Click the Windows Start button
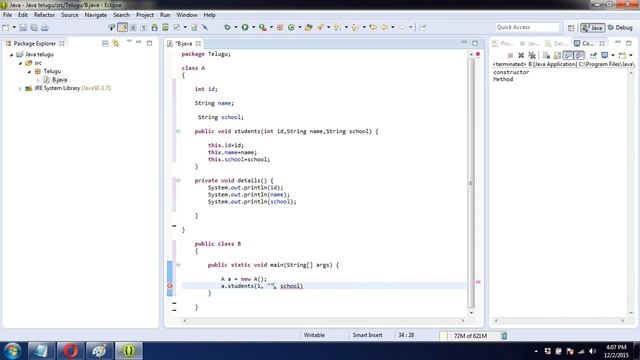 click(x=13, y=351)
